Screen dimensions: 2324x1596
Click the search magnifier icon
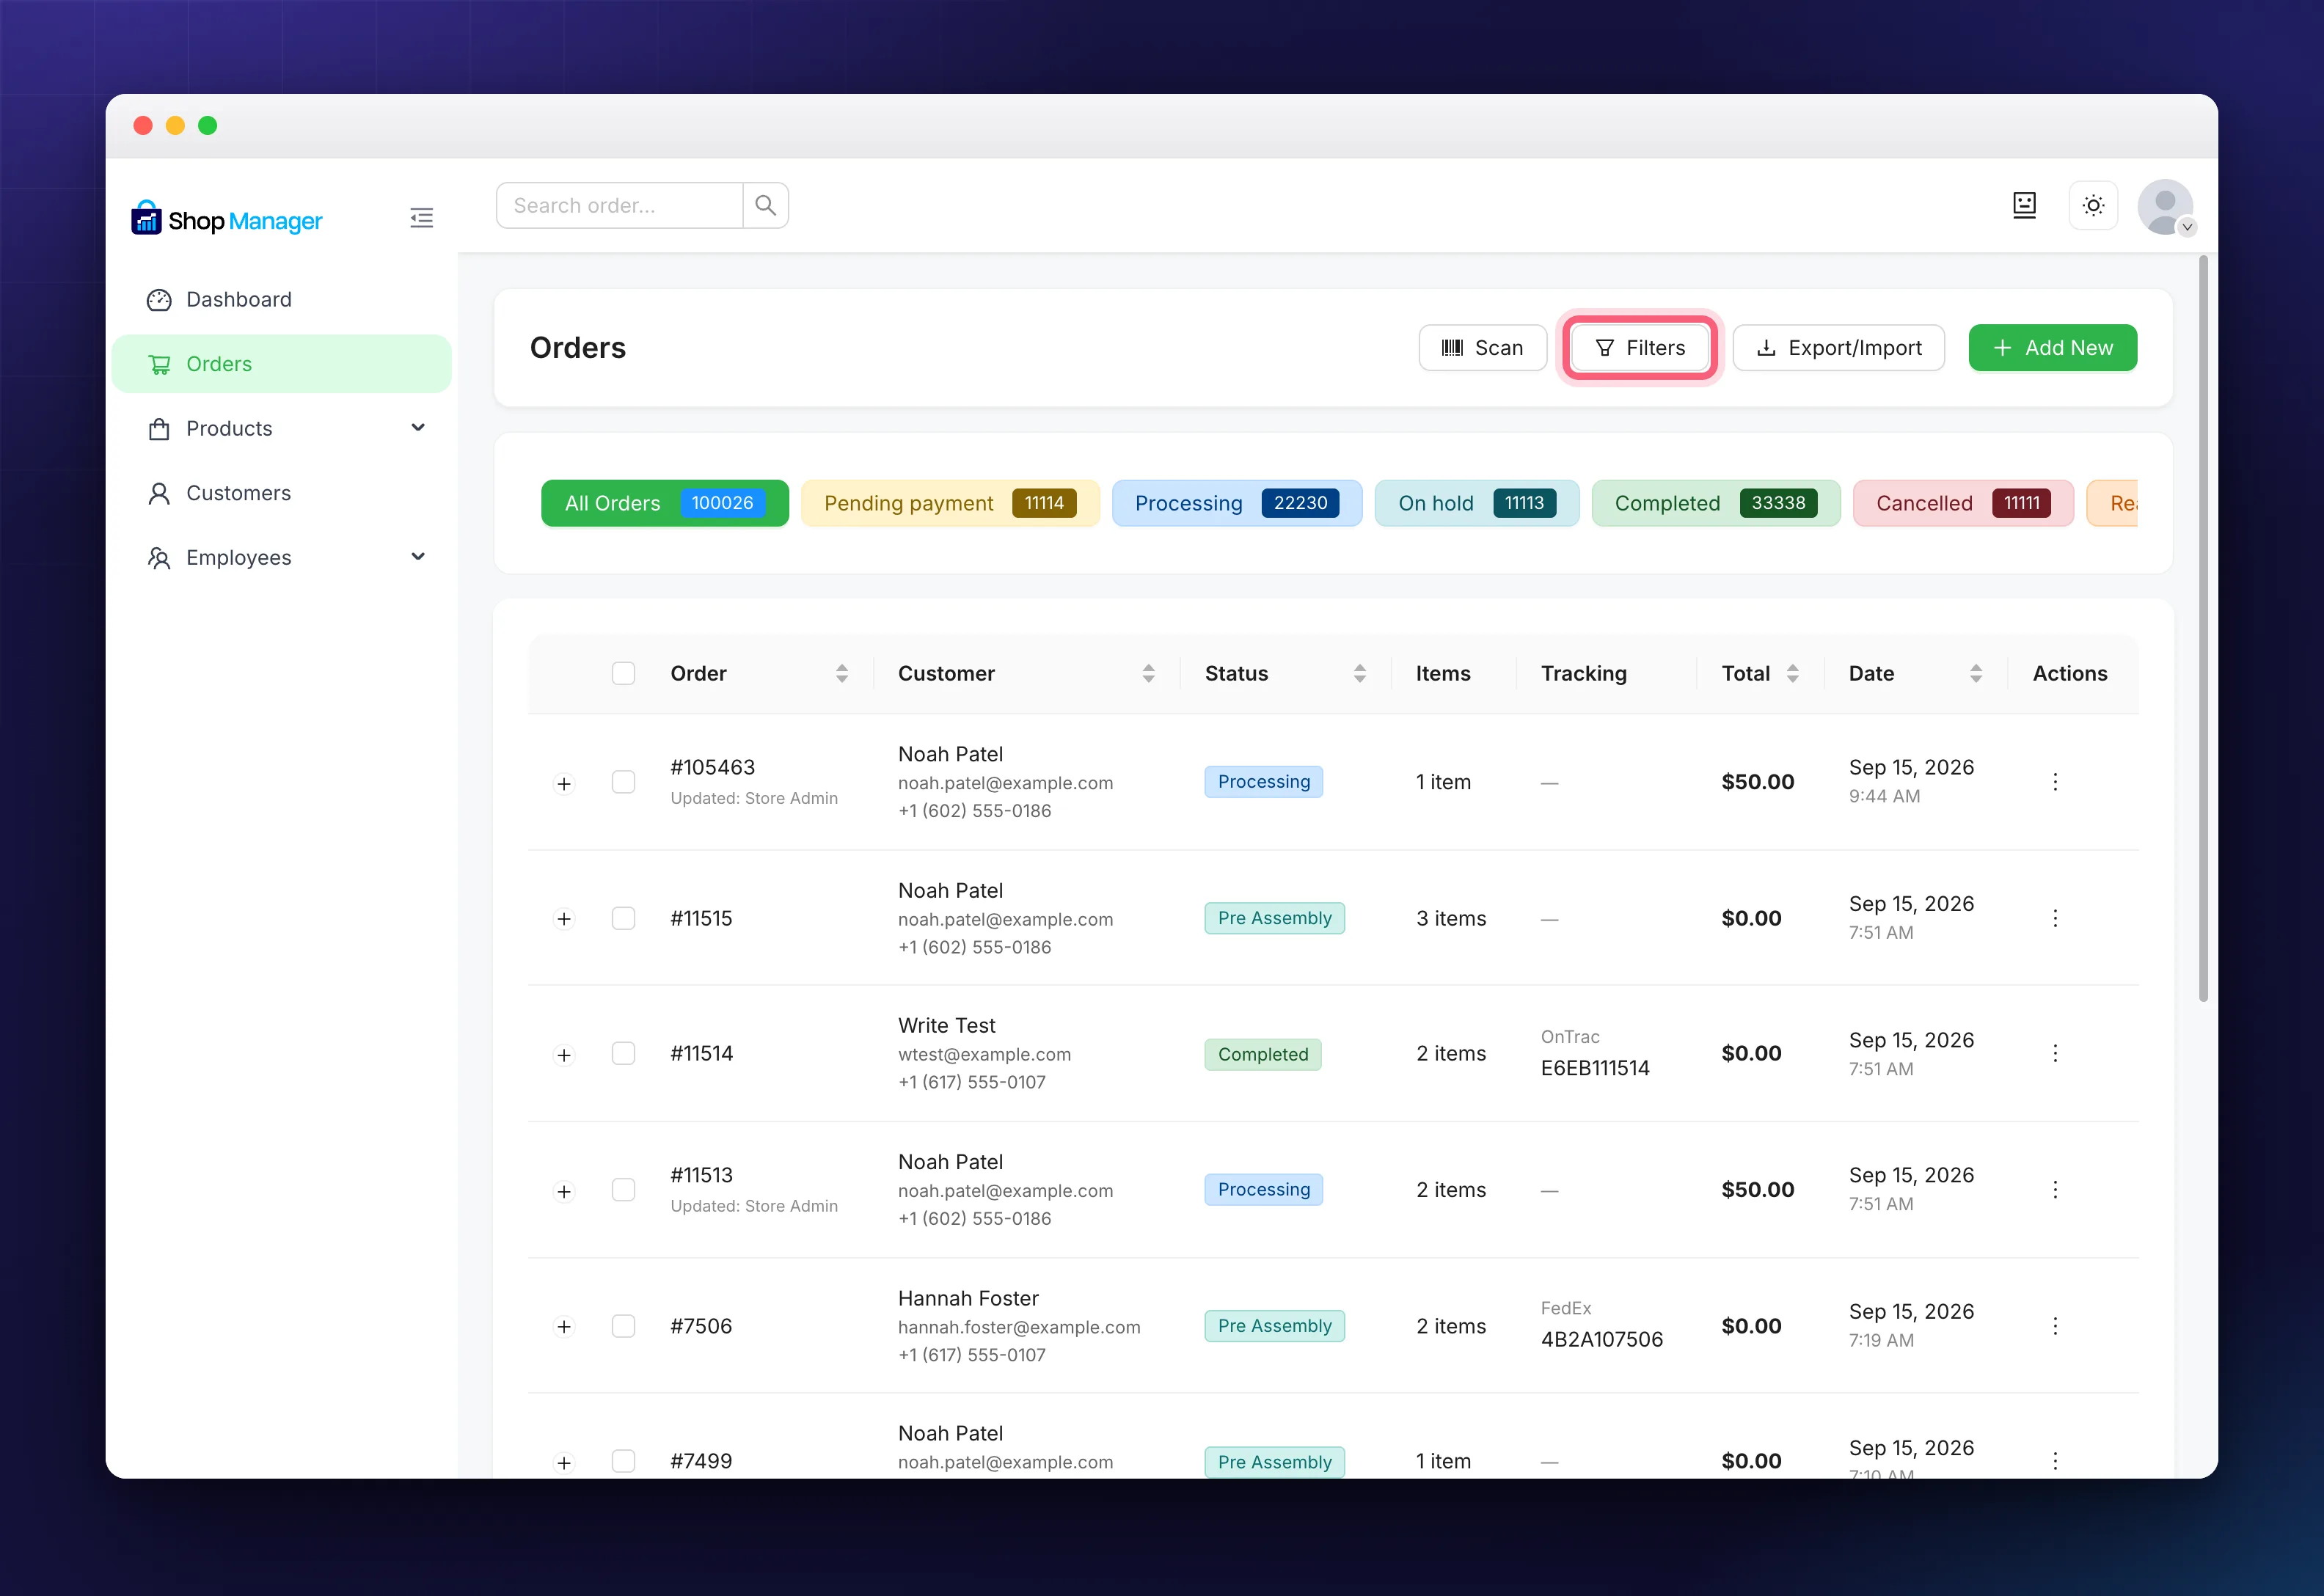pyautogui.click(x=765, y=205)
